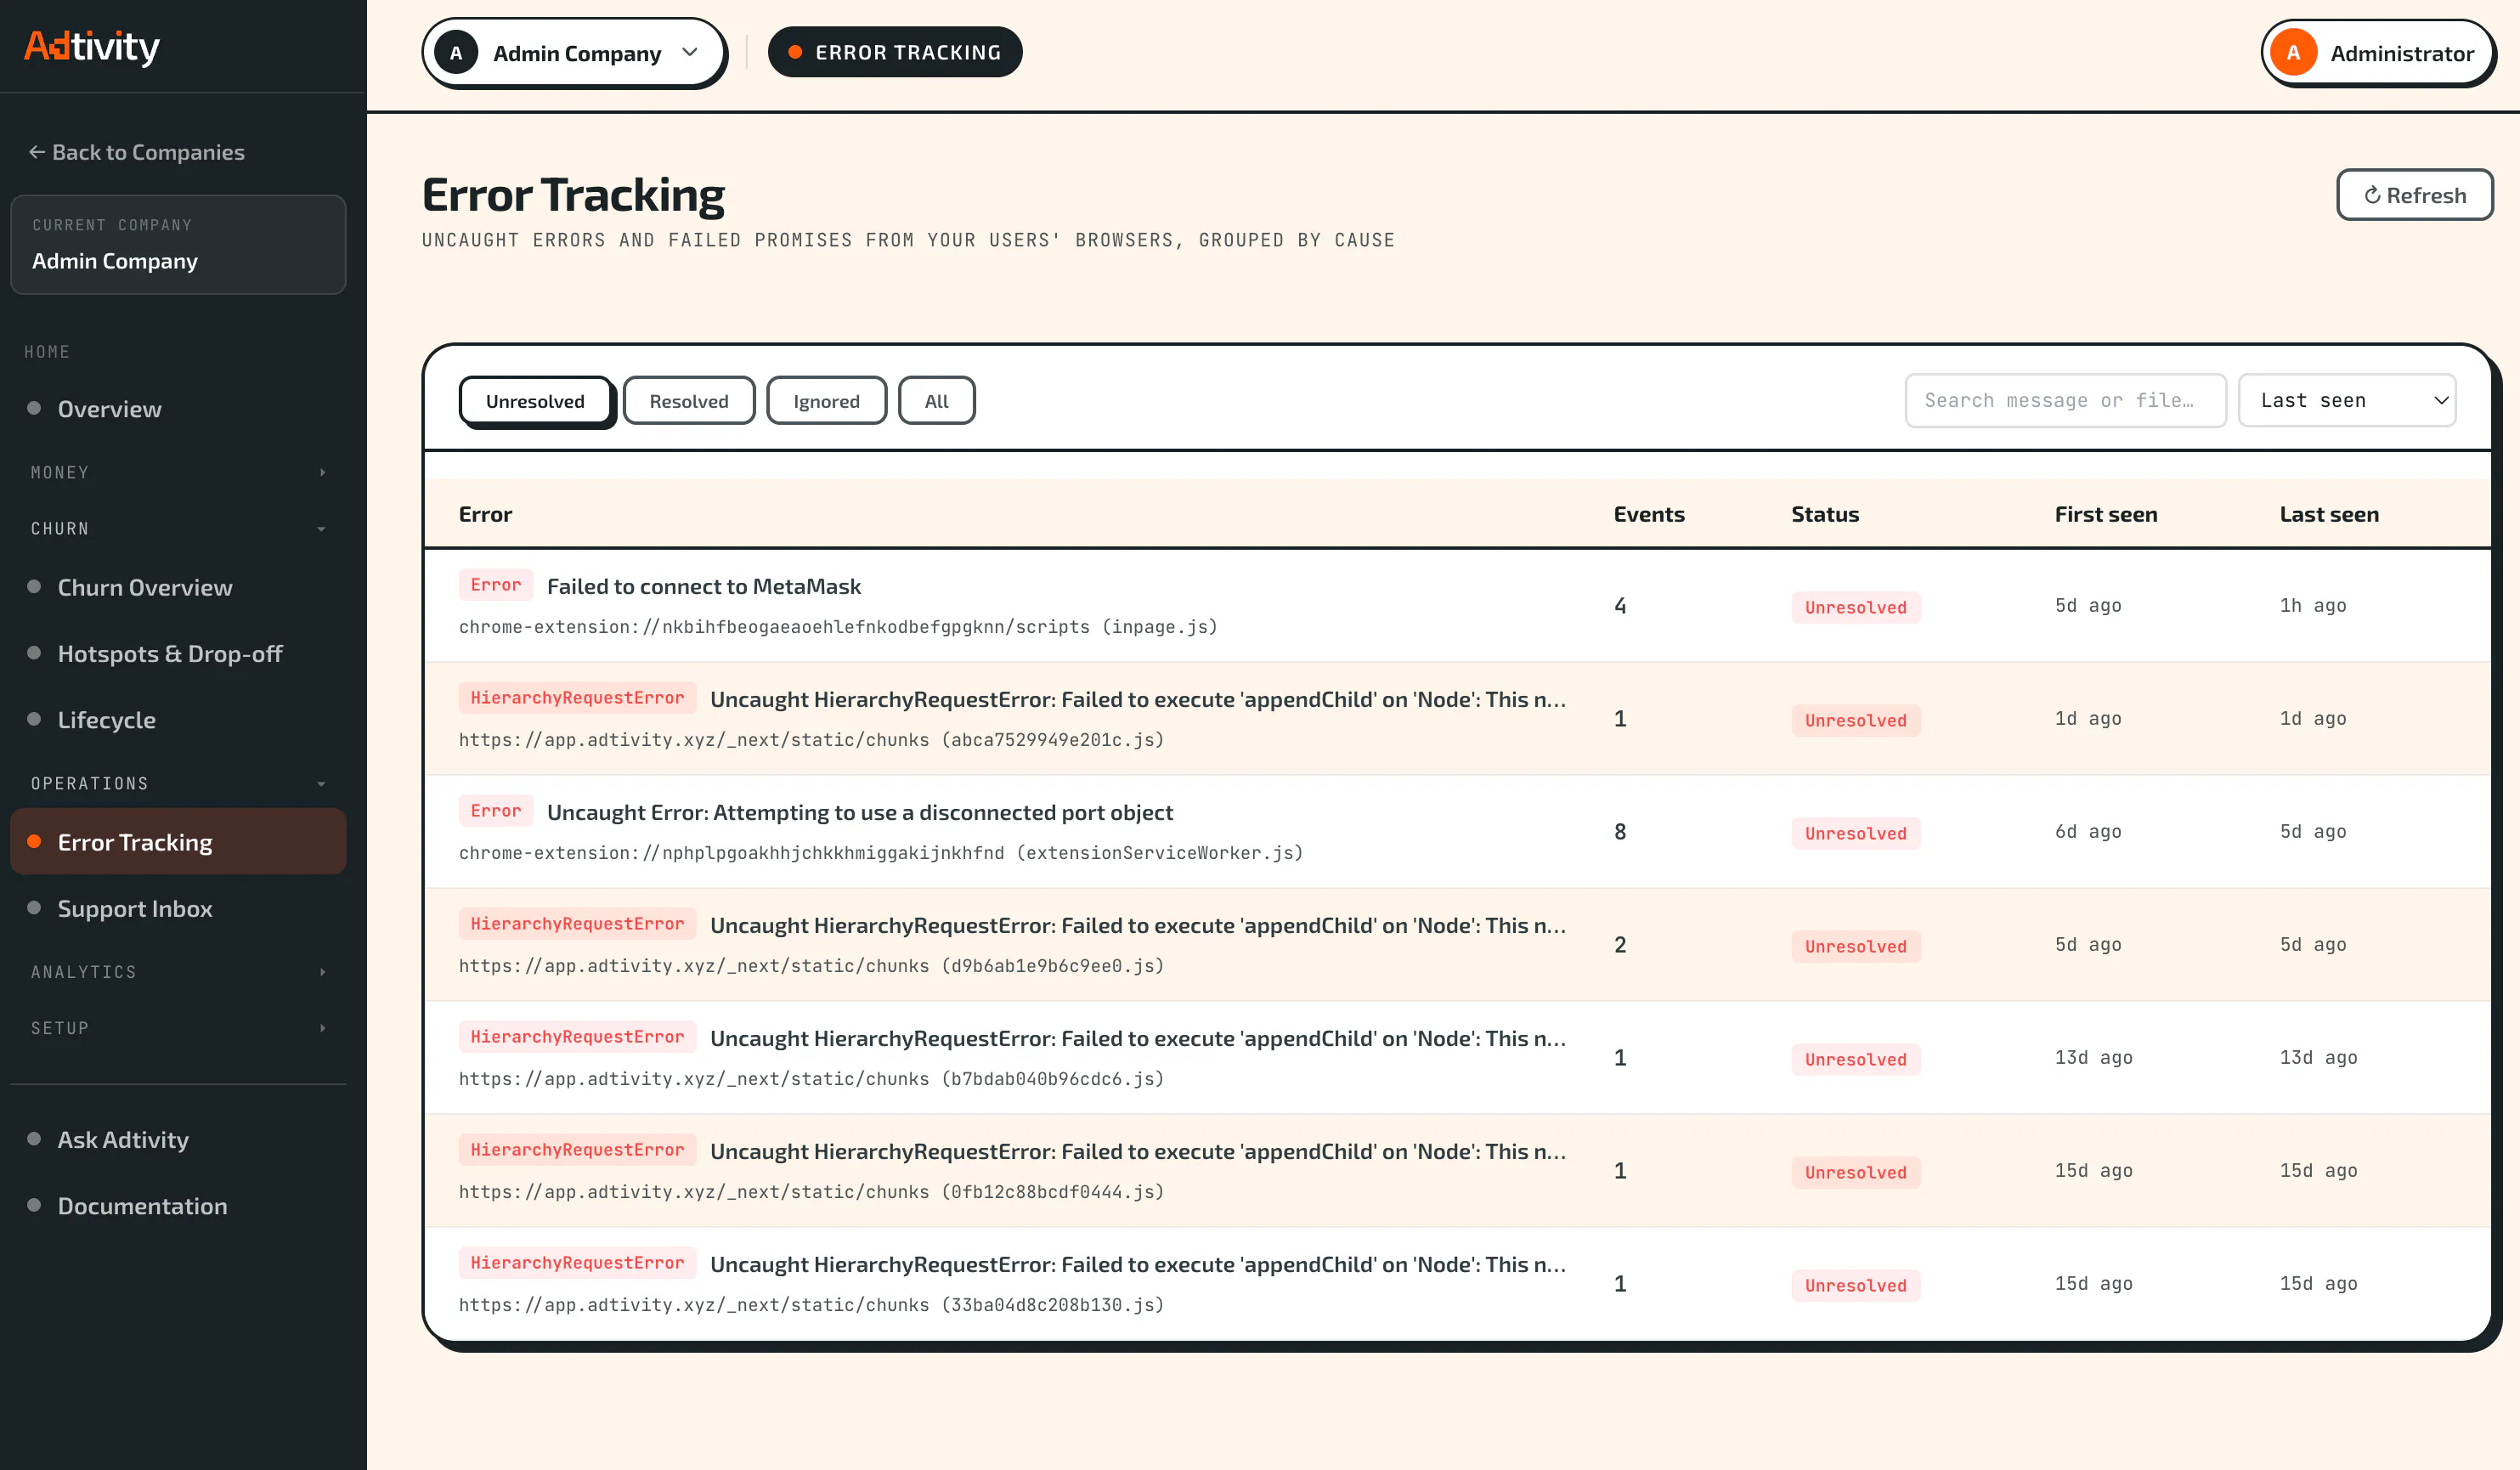Viewport: 2520px width, 1470px height.
Task: Open HierarchyRequestError row for b7bdab040b96cdc6.js
Action: pos(1457,1057)
